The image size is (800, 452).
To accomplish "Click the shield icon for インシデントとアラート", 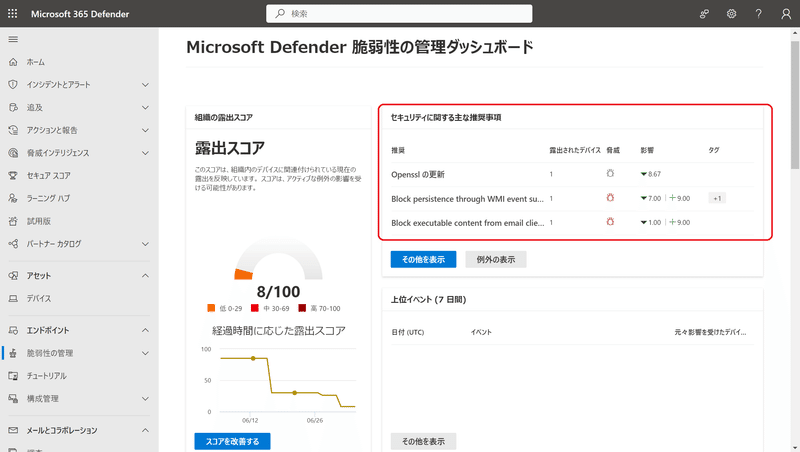I will point(13,84).
